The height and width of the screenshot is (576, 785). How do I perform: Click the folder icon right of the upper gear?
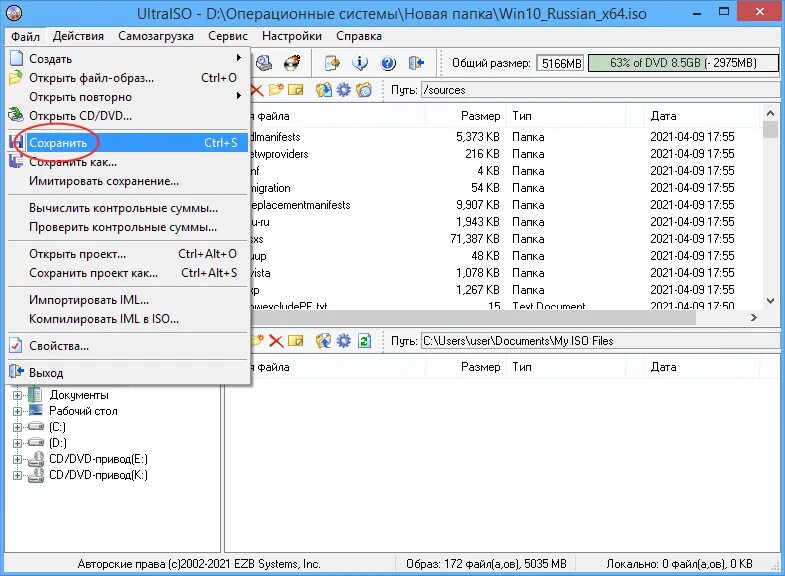[363, 90]
